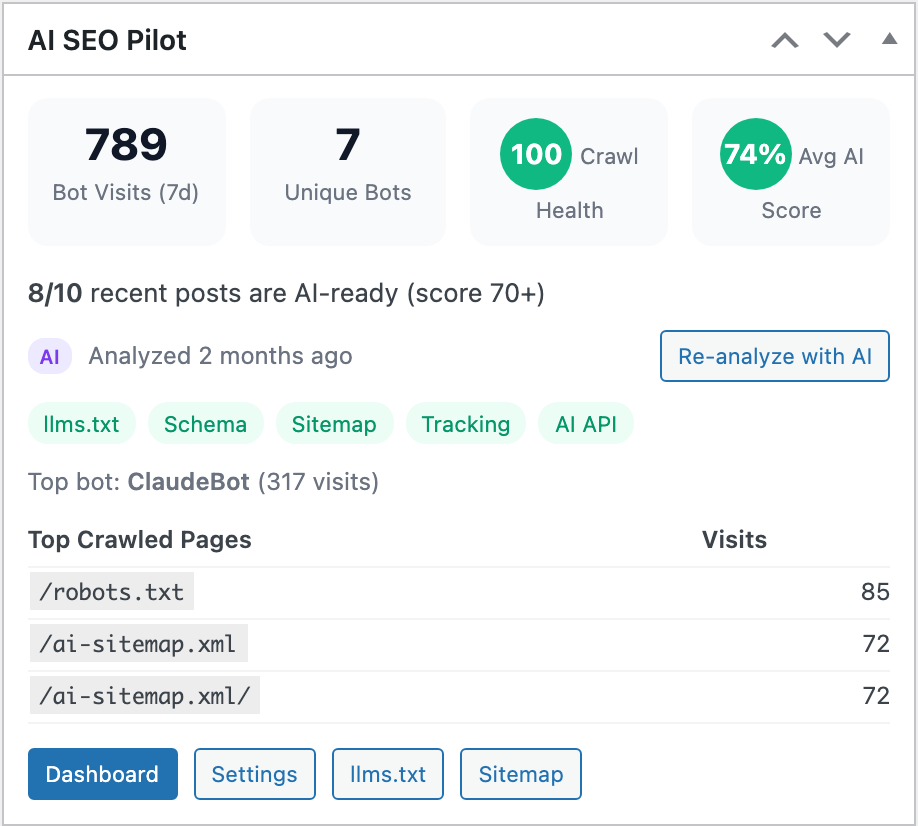This screenshot has width=918, height=826.
Task: Select the Sitemap green status pill
Action: (x=334, y=423)
